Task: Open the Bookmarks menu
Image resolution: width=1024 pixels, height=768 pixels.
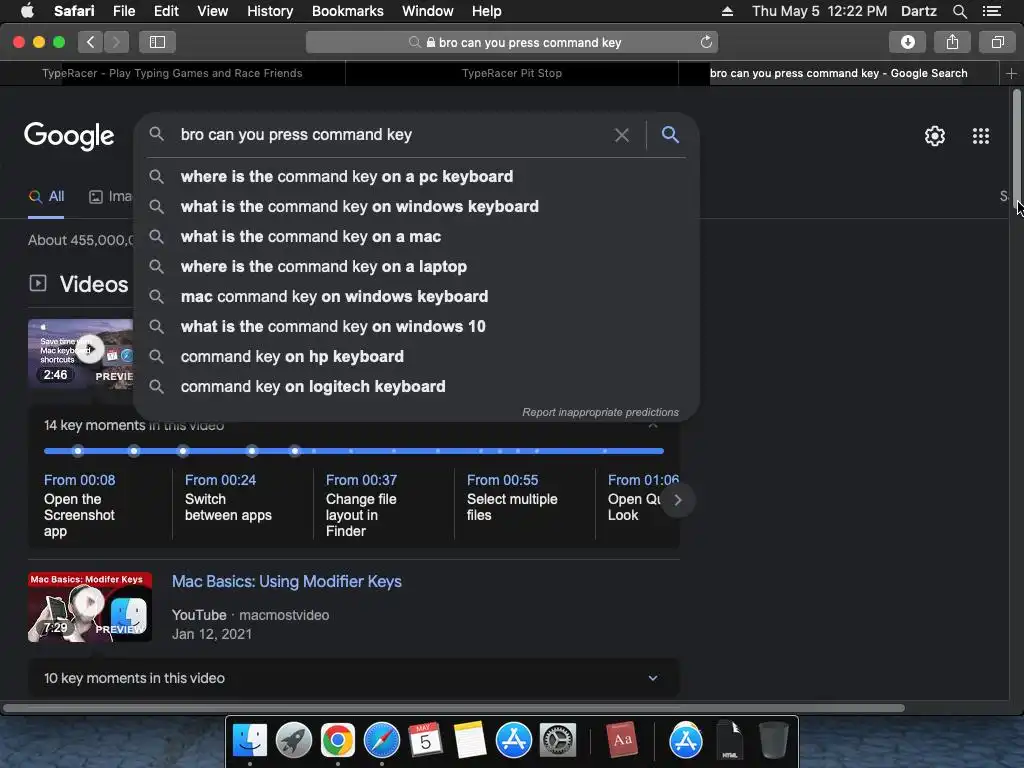Action: (x=347, y=11)
